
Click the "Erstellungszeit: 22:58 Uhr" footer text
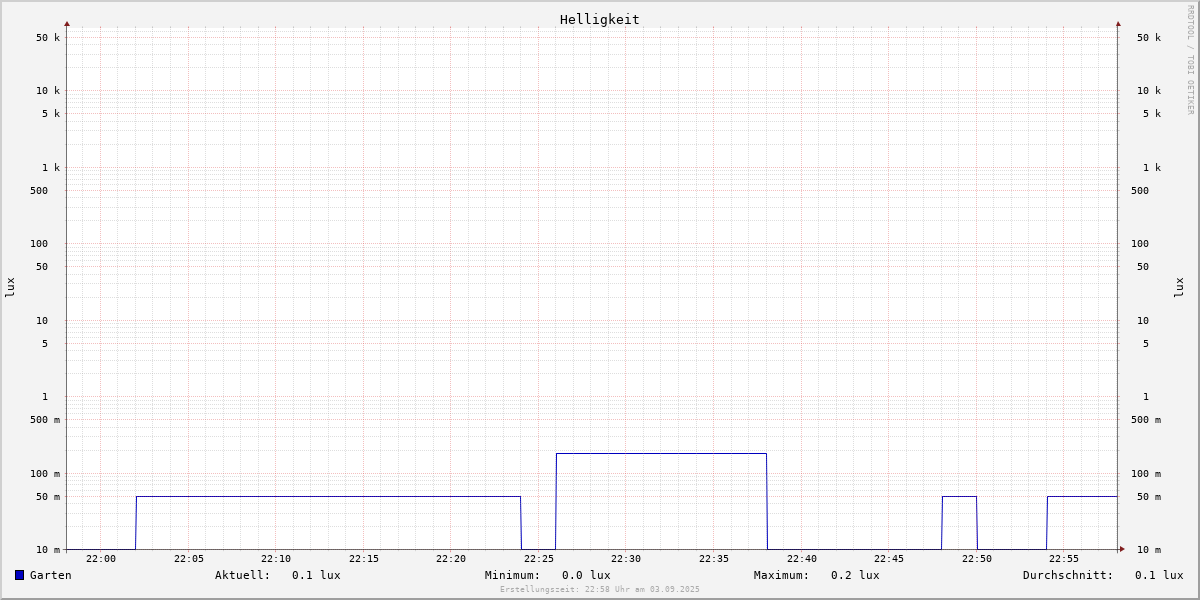coord(566,590)
